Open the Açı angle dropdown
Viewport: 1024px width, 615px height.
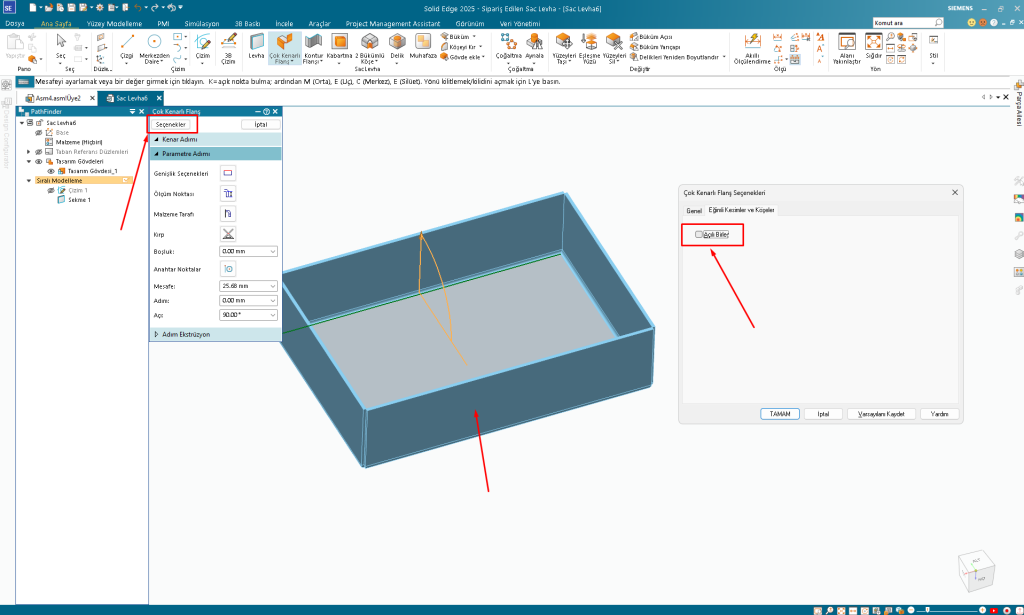(x=273, y=314)
